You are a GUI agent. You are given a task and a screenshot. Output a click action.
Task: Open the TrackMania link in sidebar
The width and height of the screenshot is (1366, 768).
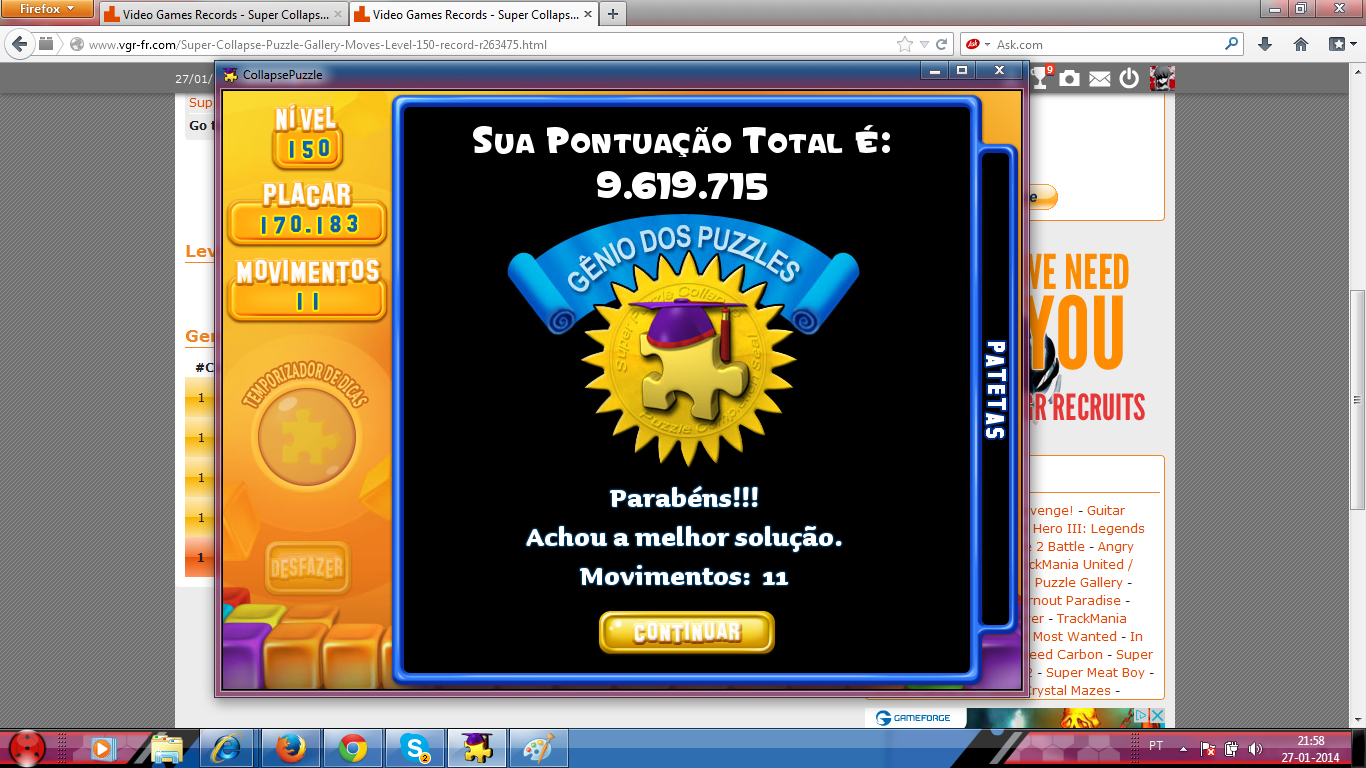[x=1091, y=618]
